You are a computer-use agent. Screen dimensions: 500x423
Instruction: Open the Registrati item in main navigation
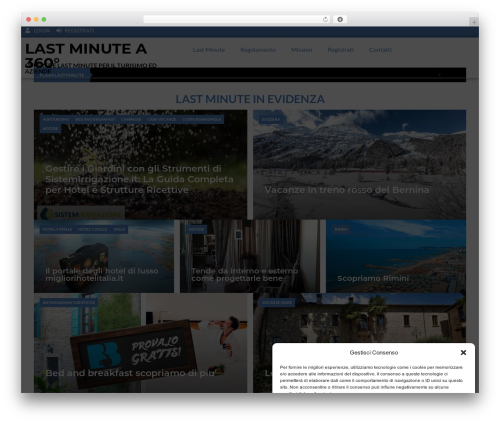[340, 50]
